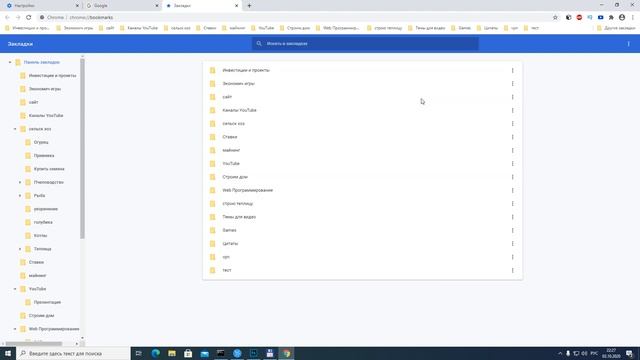Open more actions for сельск хоз row
Viewport: 640px width, 360px height.
[513, 124]
